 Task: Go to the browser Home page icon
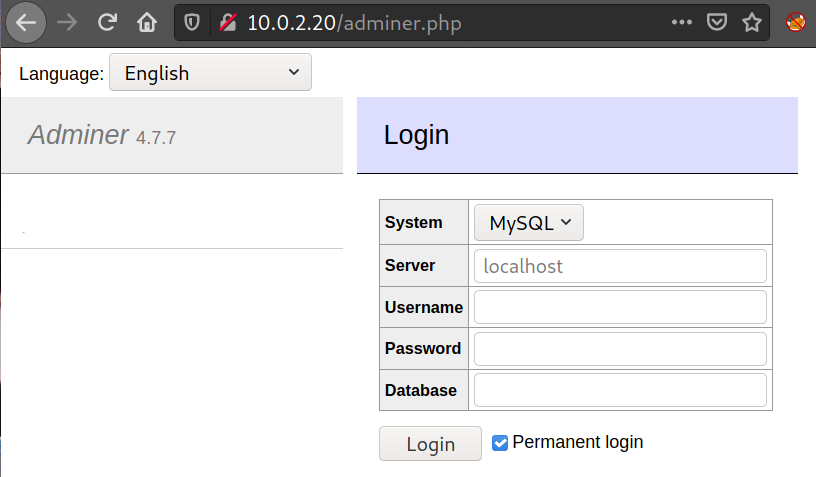147,22
